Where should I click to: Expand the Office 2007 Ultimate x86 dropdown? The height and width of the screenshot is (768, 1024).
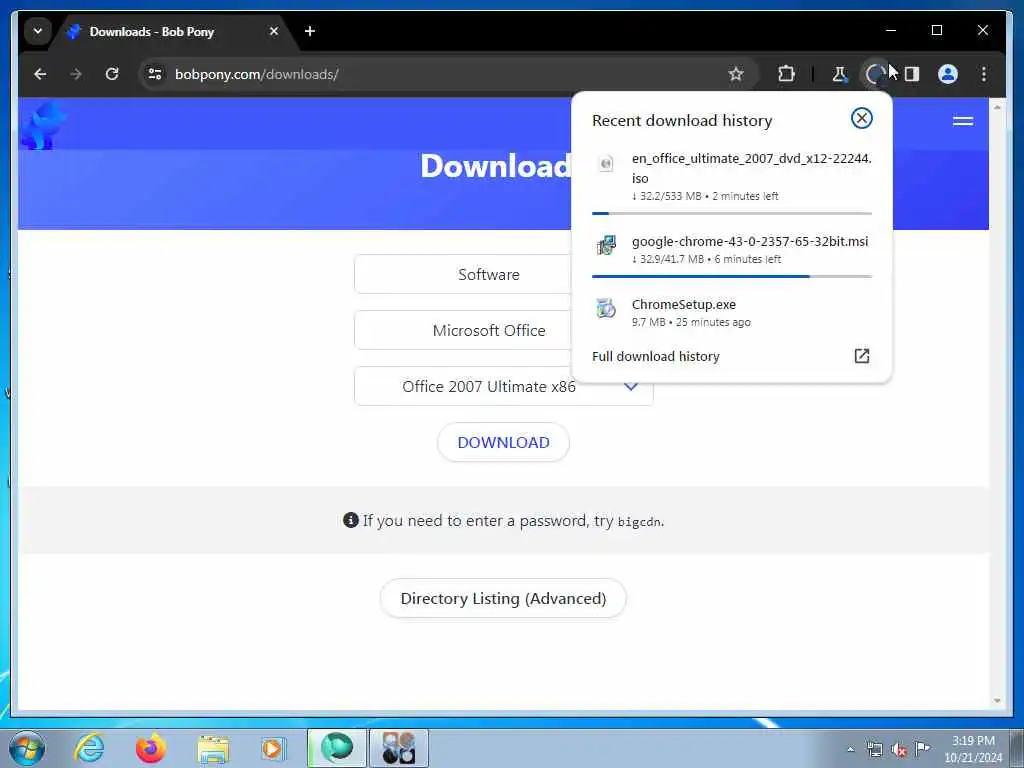pyautogui.click(x=503, y=386)
